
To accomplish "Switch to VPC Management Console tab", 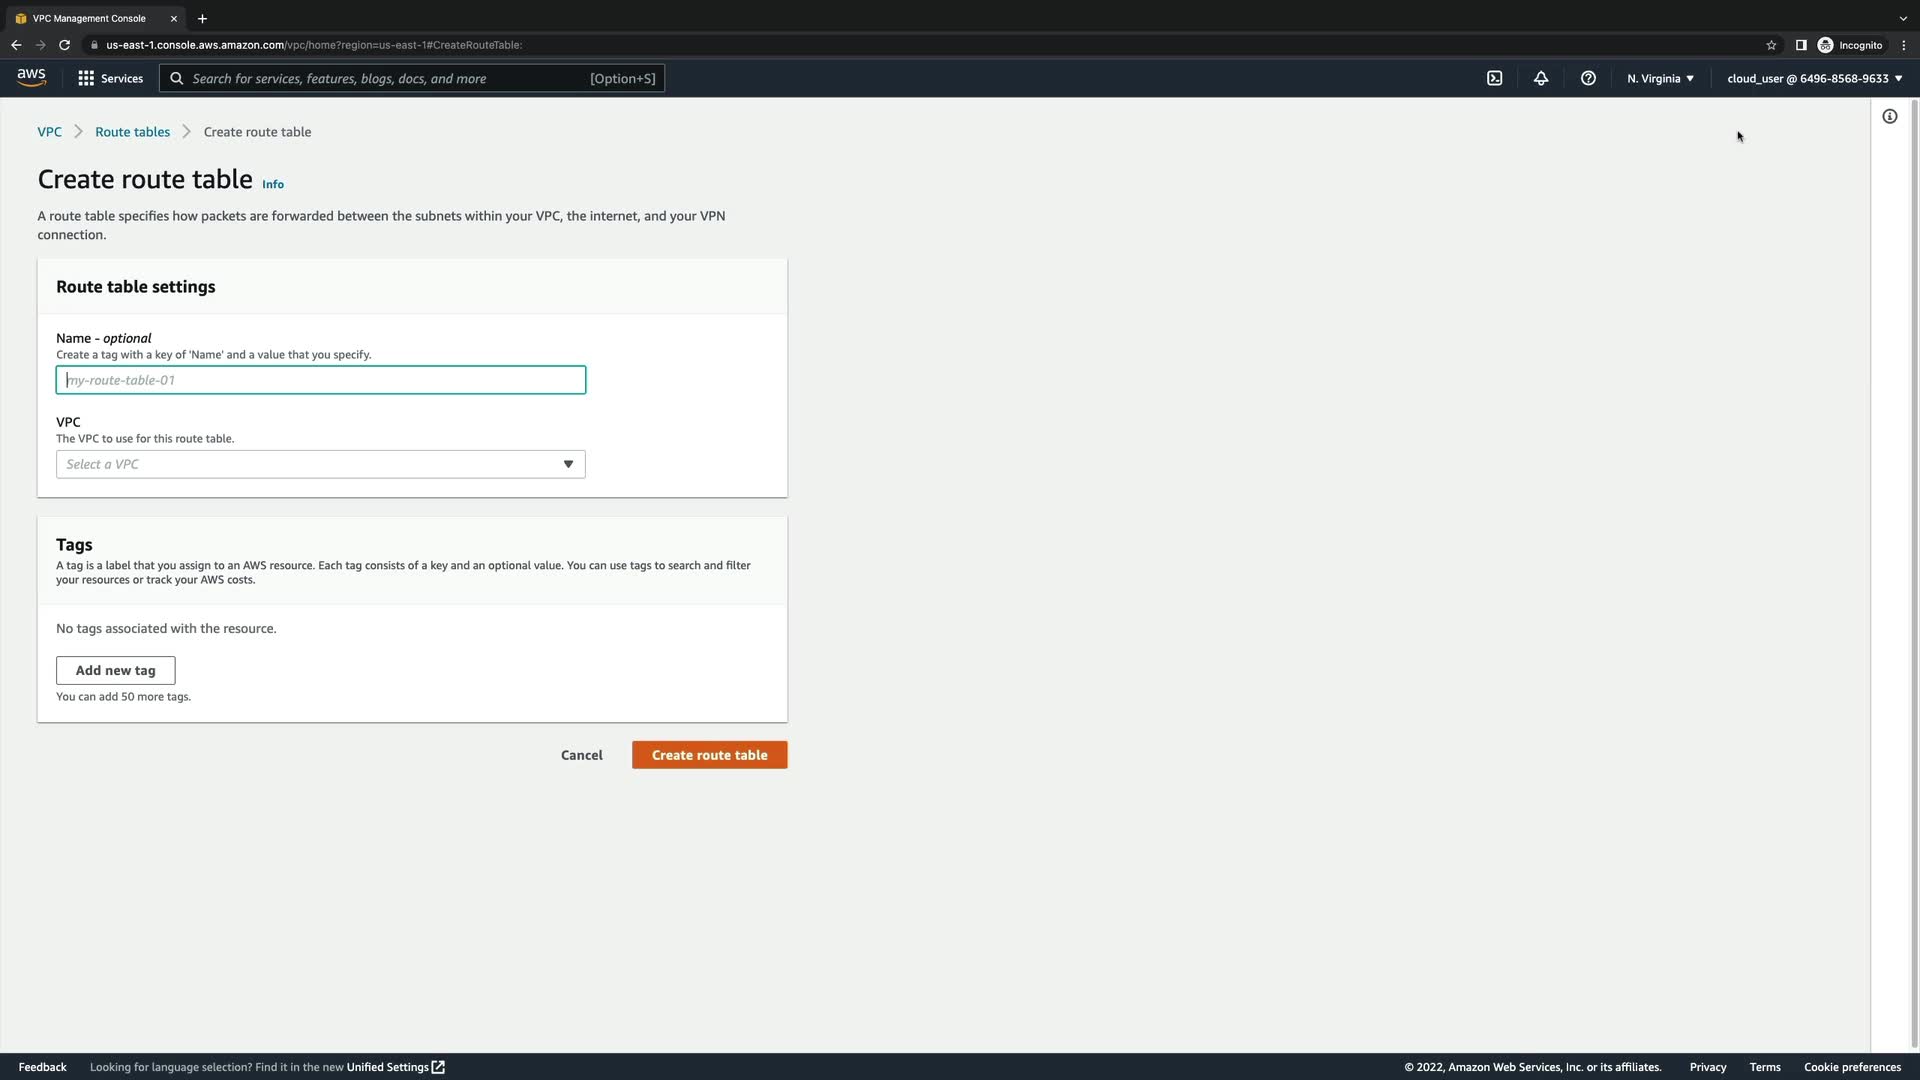I will 90,18.
